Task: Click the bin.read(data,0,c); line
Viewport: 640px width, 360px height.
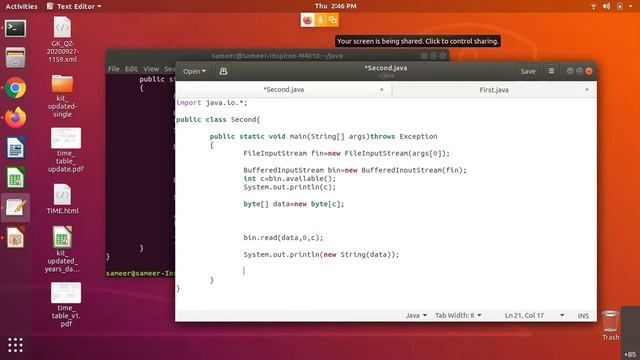Action: (283, 238)
